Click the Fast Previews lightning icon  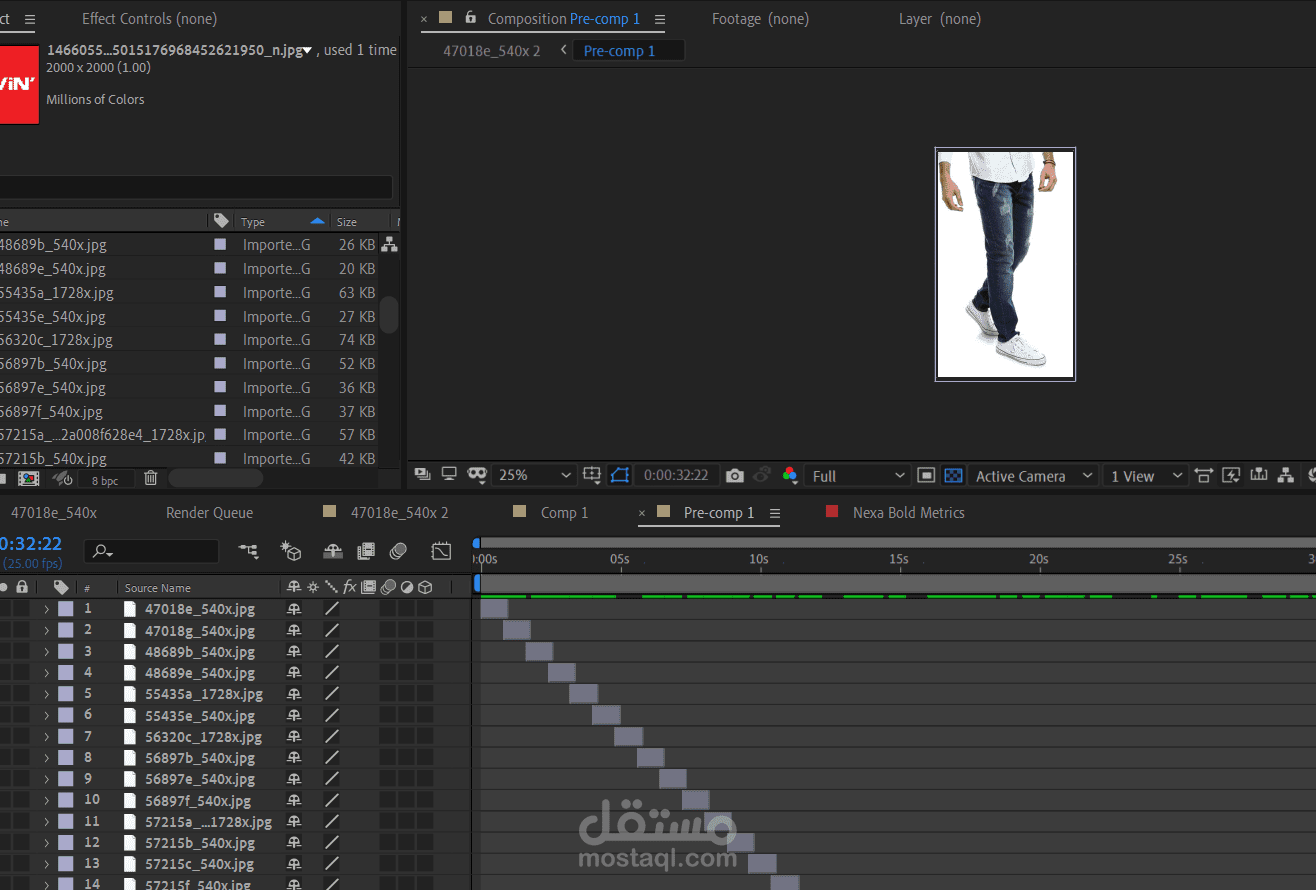click(1231, 476)
